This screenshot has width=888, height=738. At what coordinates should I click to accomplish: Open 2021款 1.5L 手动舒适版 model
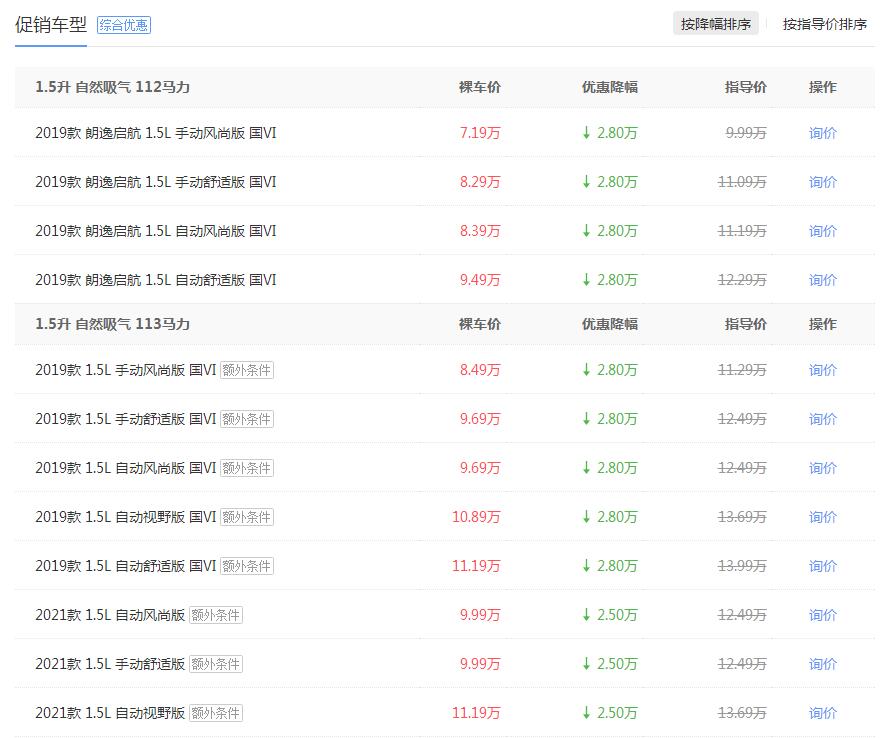click(x=110, y=664)
